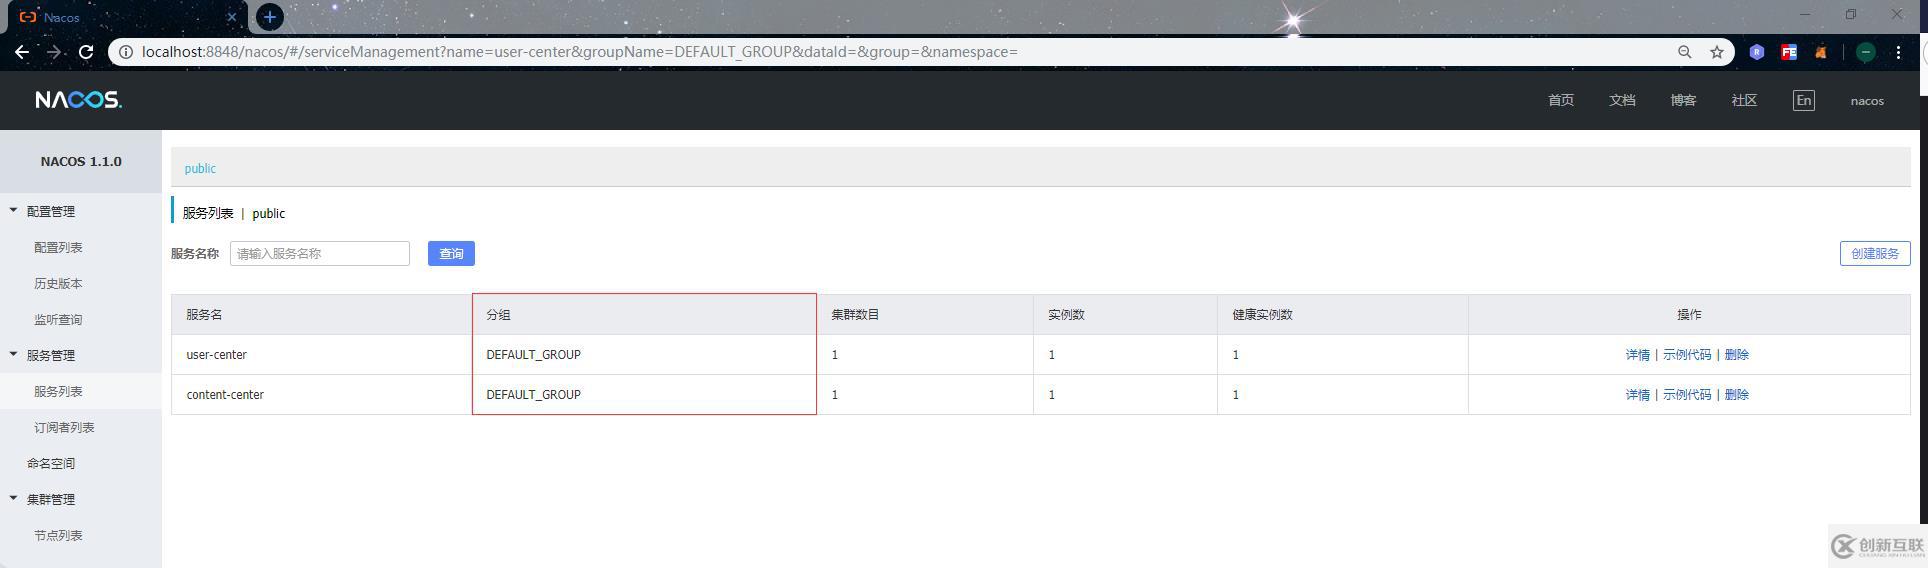Click DEFAULT_GROUP in user-center row
Viewport: 1928px width, 568px height.
pos(533,354)
